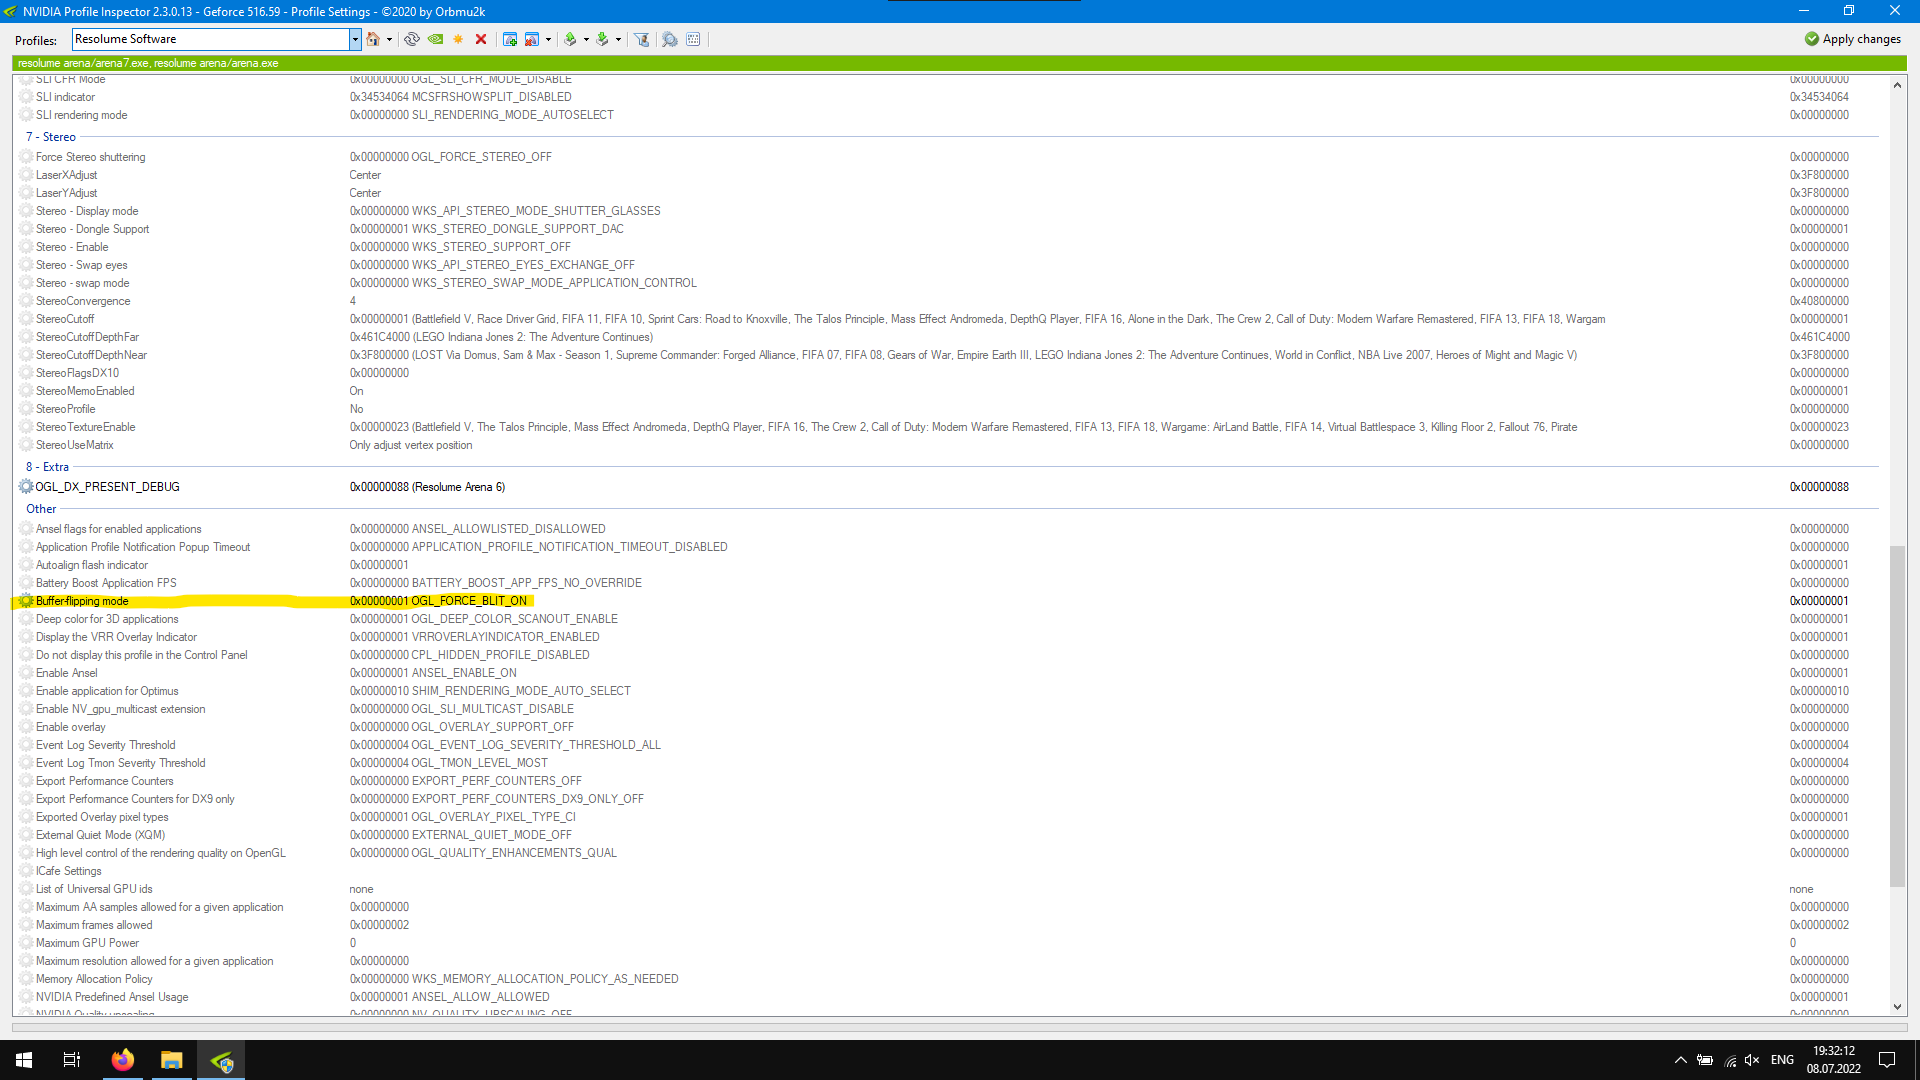
Task: Toggle the customized-settings-only filter icon
Action: (x=642, y=39)
